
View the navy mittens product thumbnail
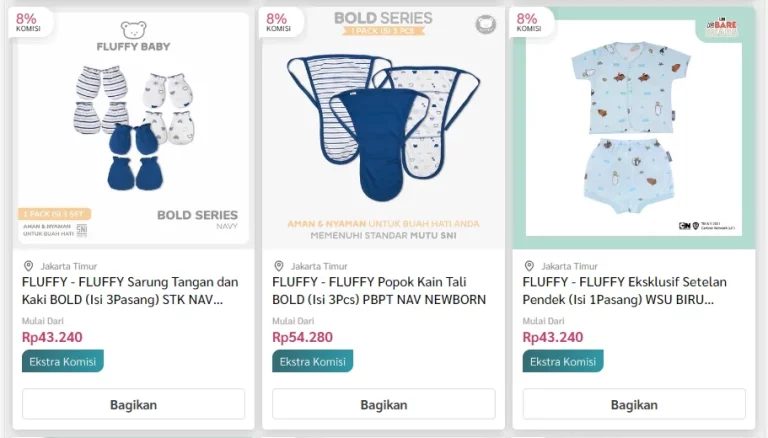pos(133,130)
